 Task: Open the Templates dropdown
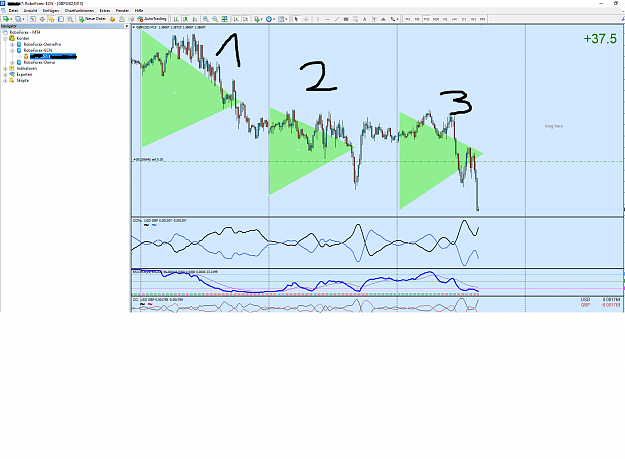tap(282, 19)
